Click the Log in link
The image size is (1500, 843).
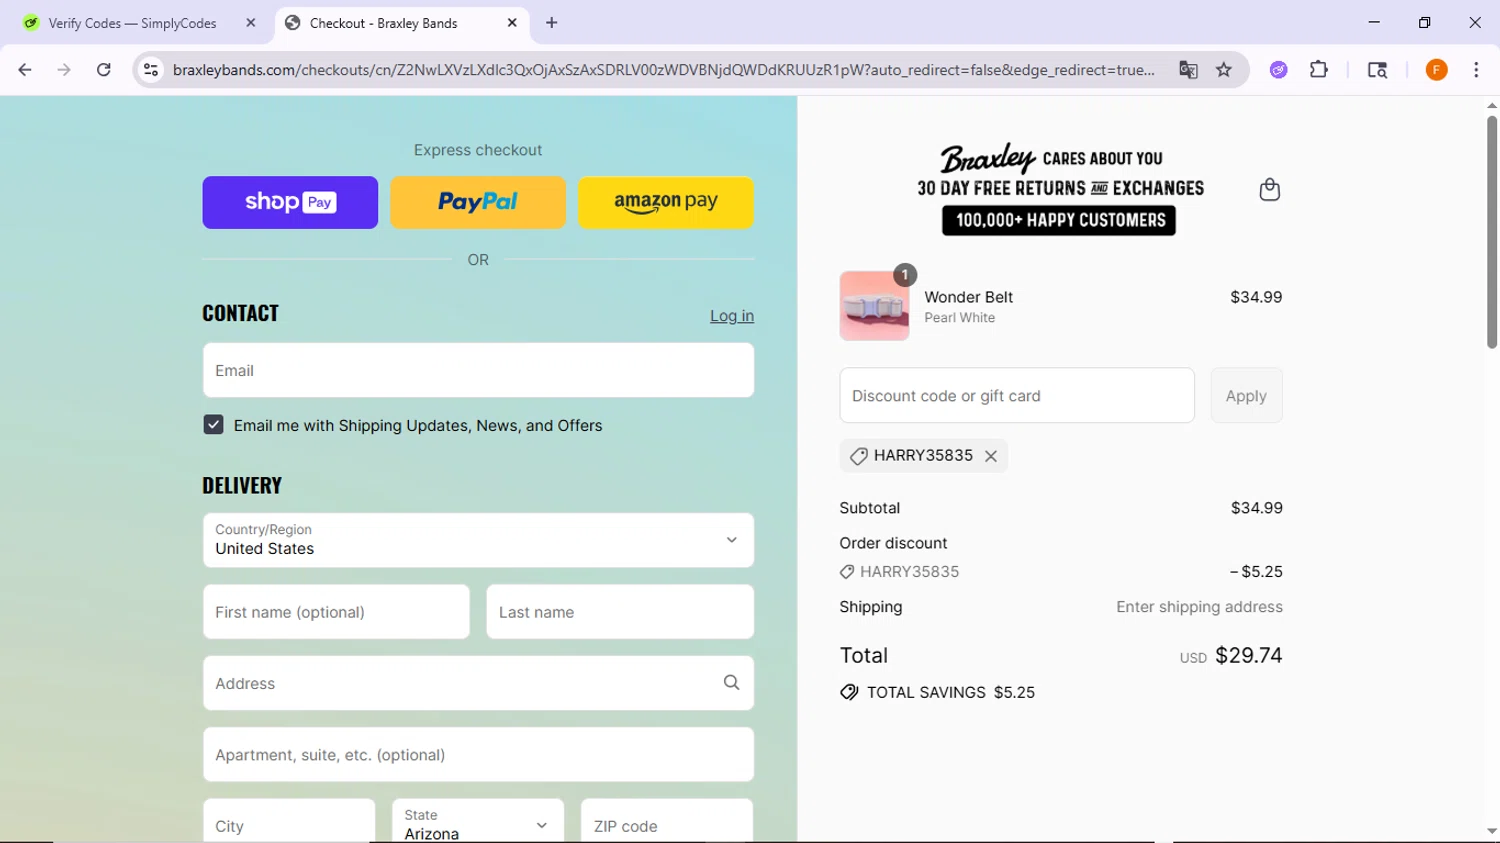(732, 316)
